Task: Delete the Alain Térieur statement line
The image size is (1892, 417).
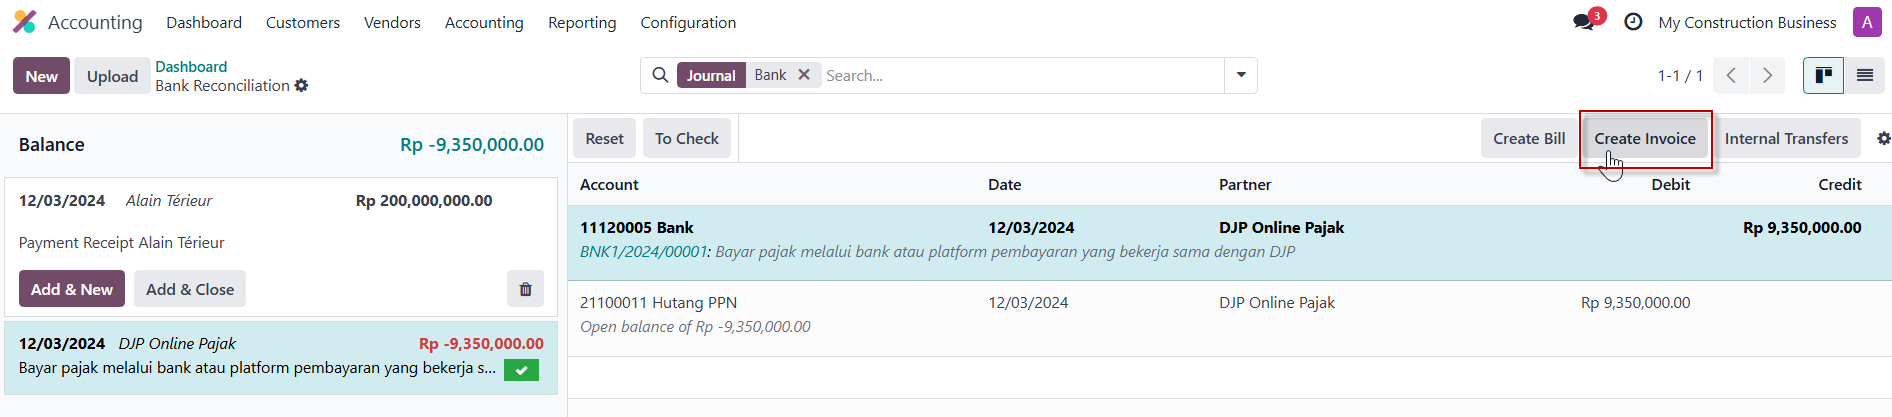Action: click(525, 289)
